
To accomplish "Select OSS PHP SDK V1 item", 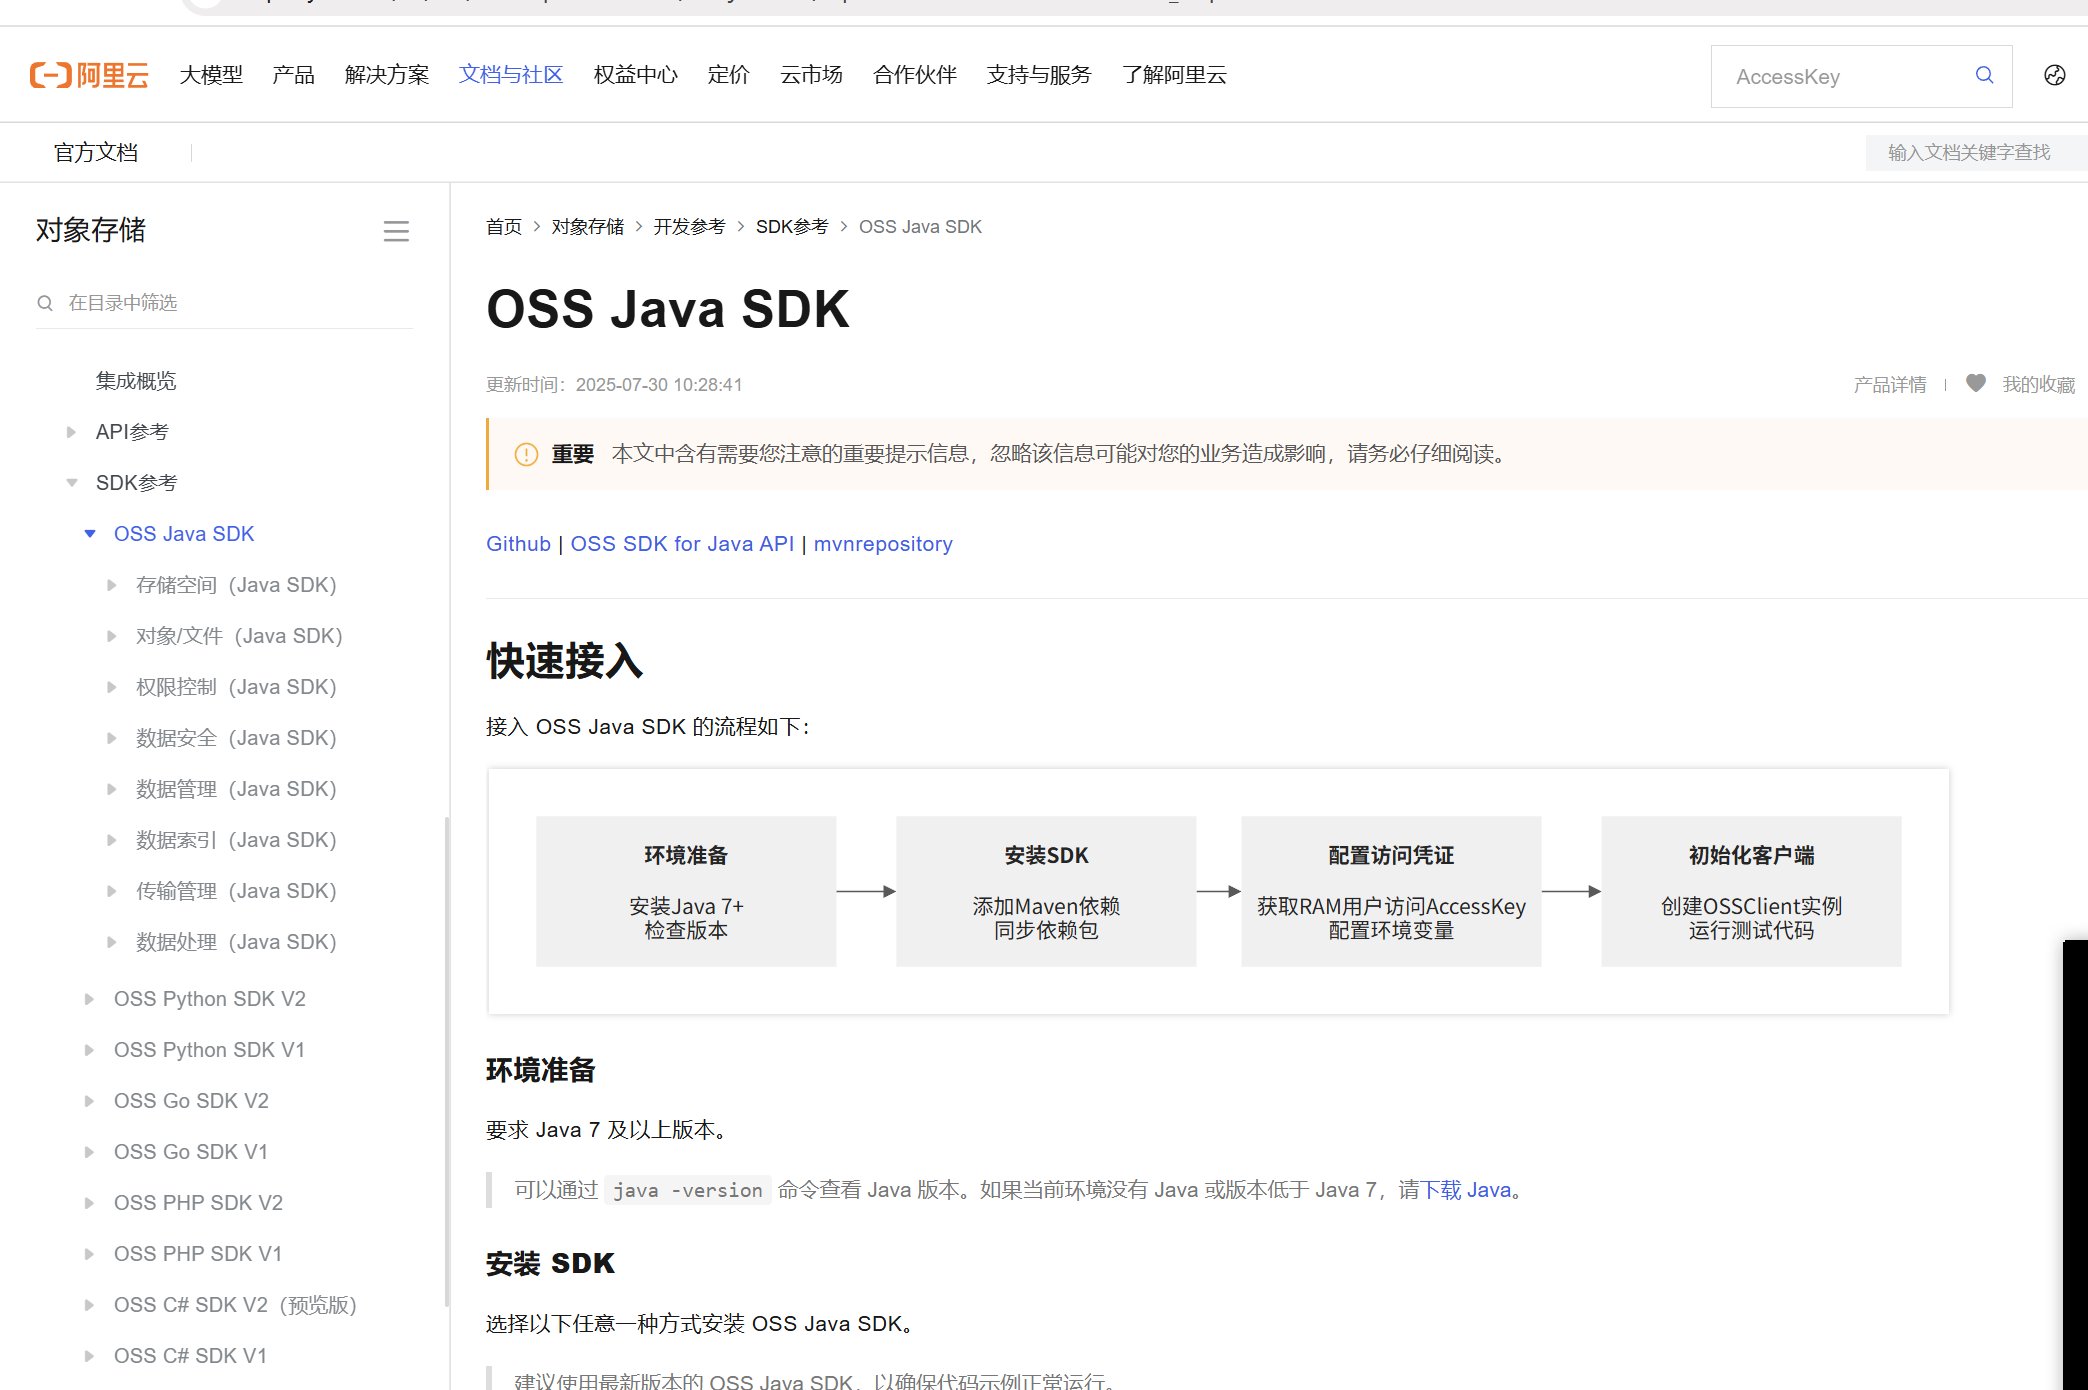I will click(198, 1254).
